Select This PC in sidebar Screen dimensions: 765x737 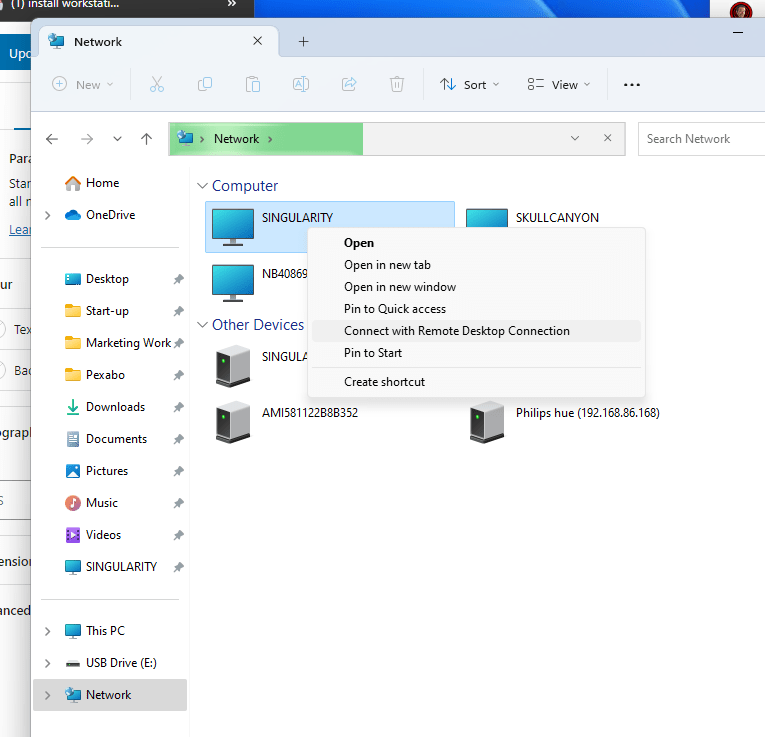pyautogui.click(x=95, y=631)
